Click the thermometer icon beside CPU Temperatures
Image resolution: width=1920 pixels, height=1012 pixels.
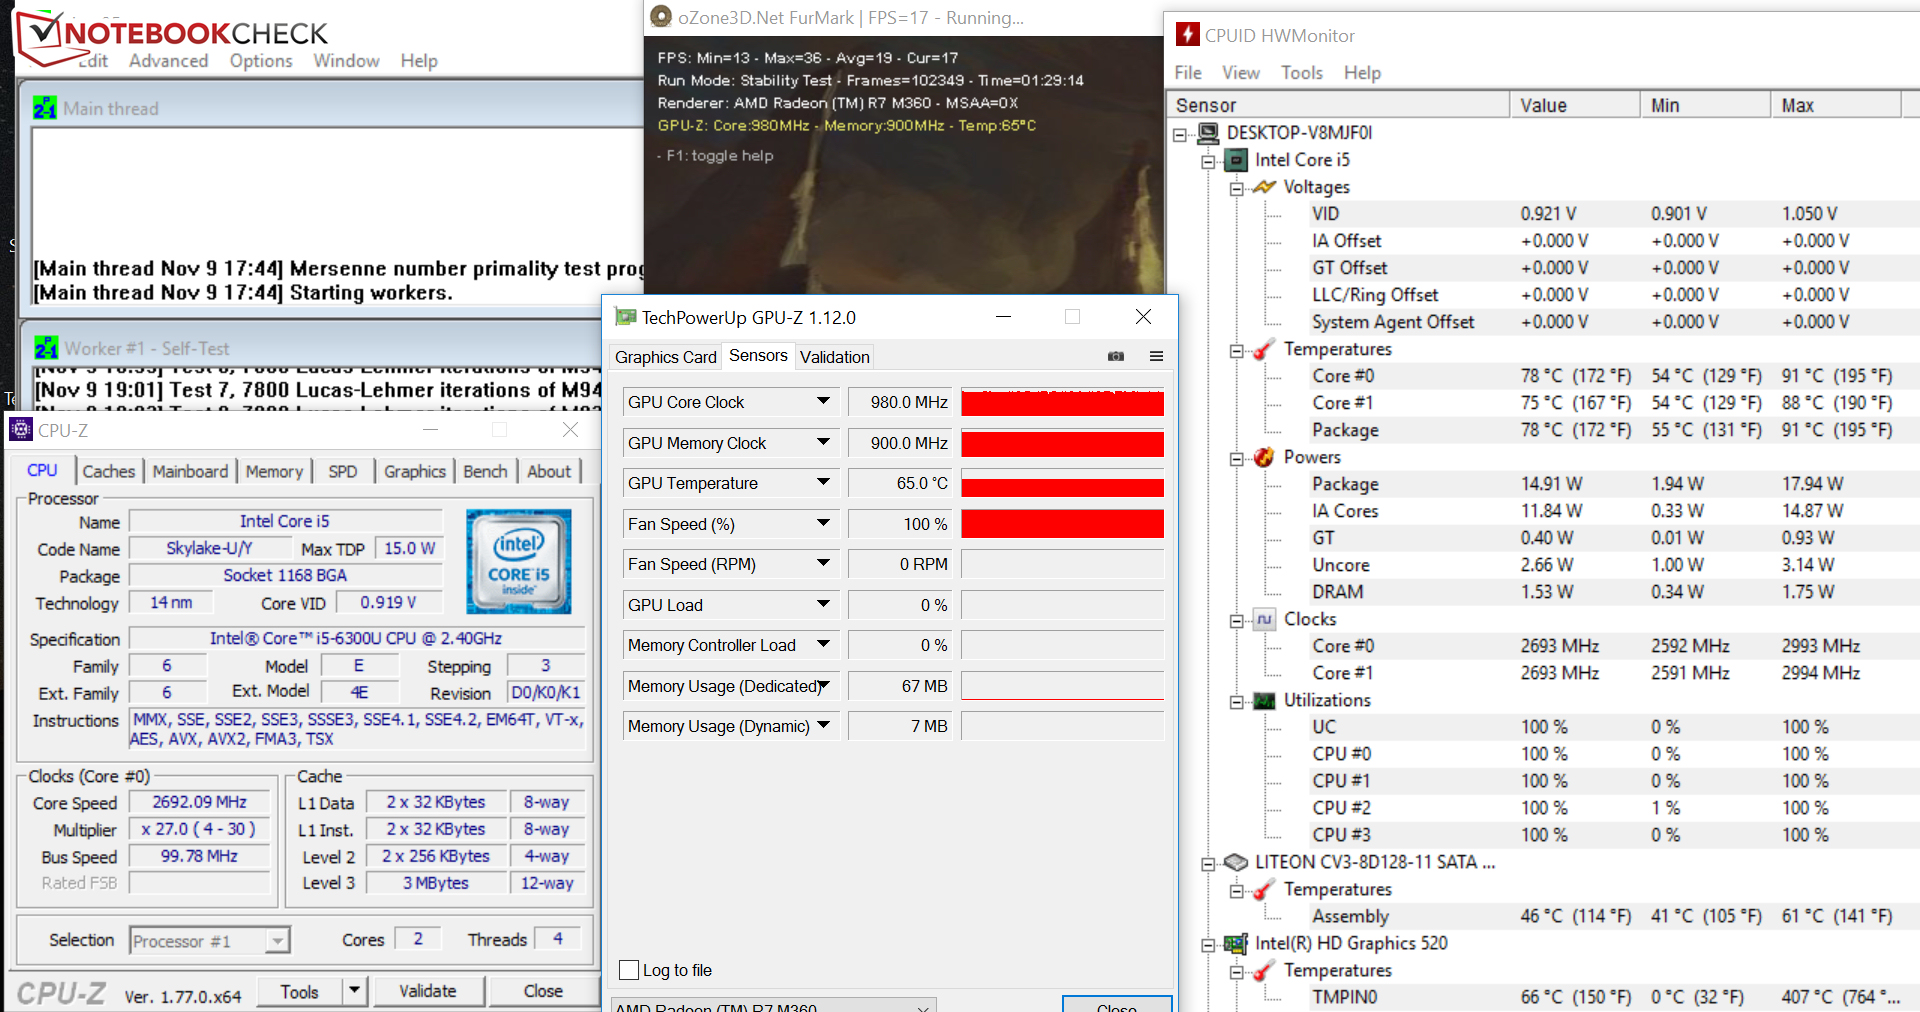tap(1265, 349)
